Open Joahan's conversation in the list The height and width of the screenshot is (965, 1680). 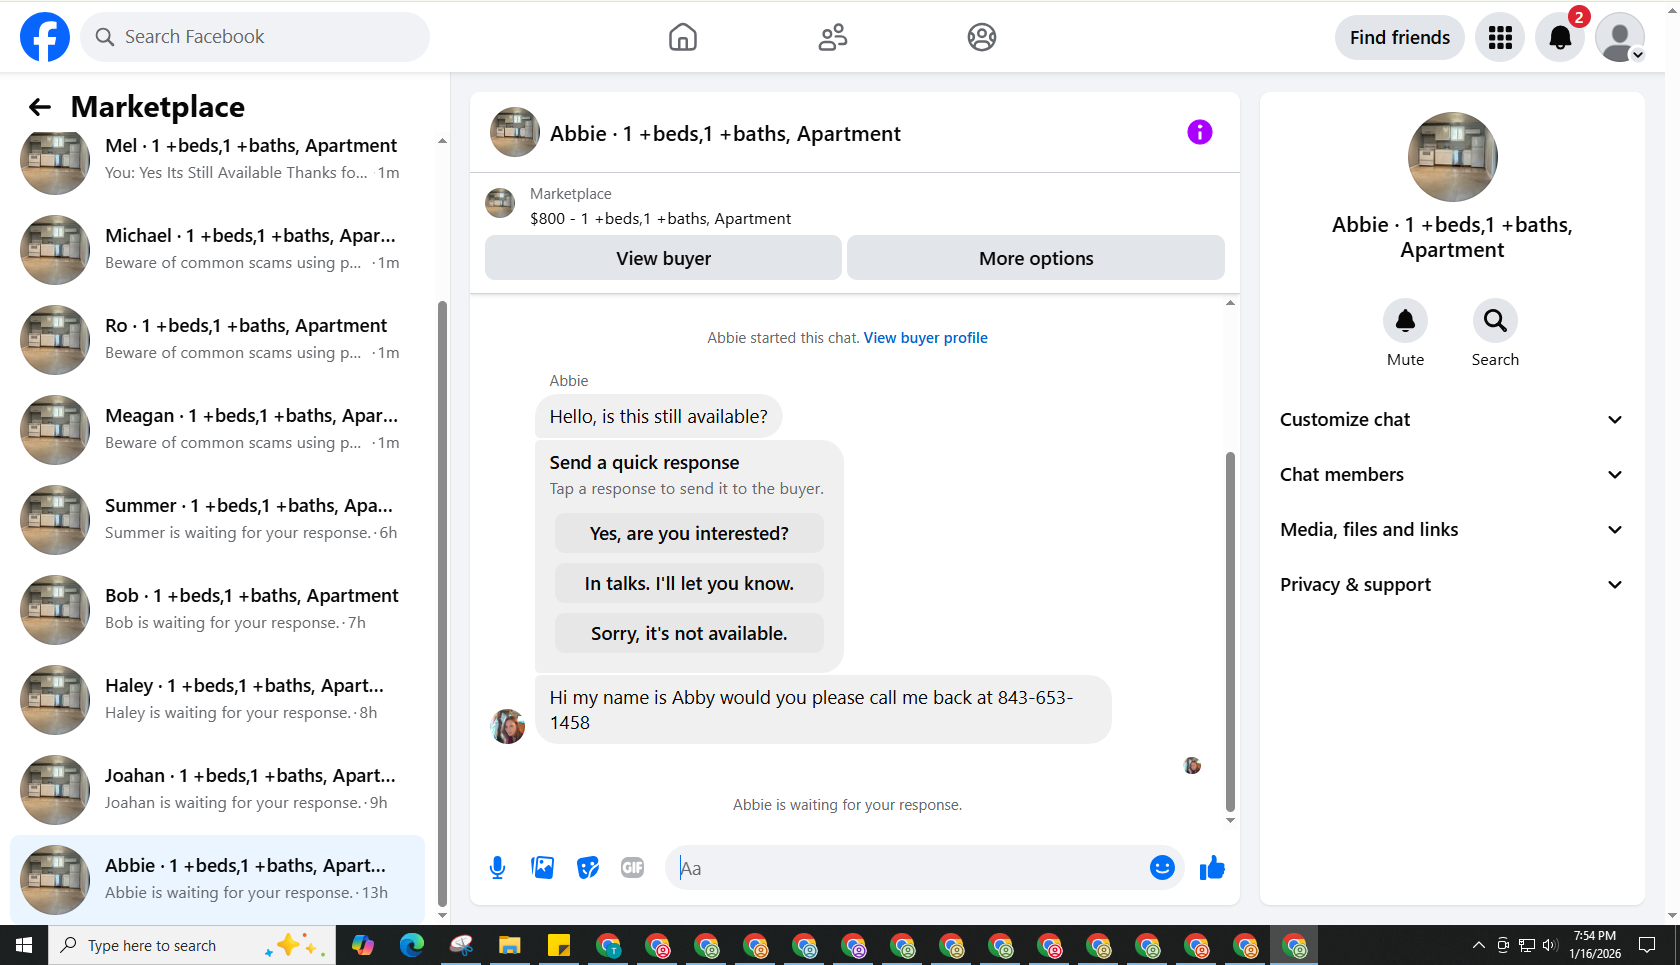click(x=217, y=790)
